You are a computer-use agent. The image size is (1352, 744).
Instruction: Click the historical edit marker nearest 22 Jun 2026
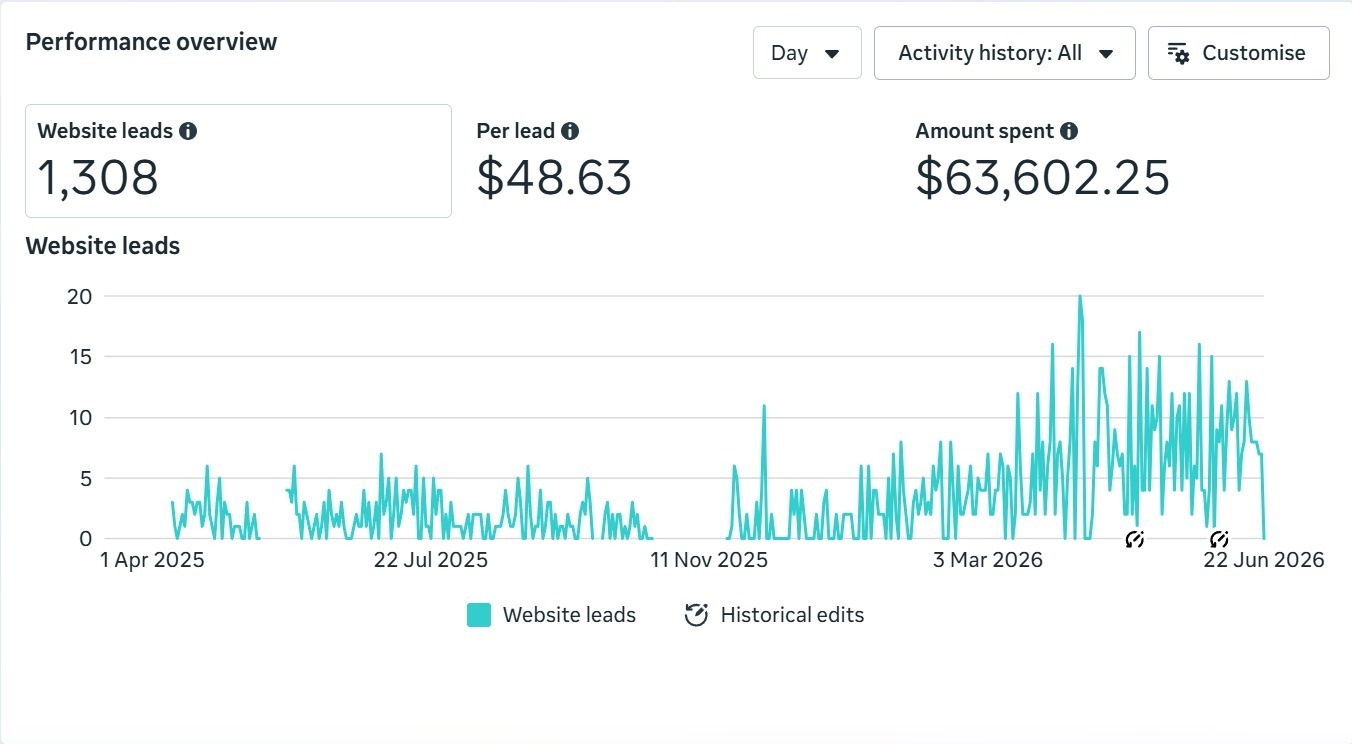click(1219, 540)
